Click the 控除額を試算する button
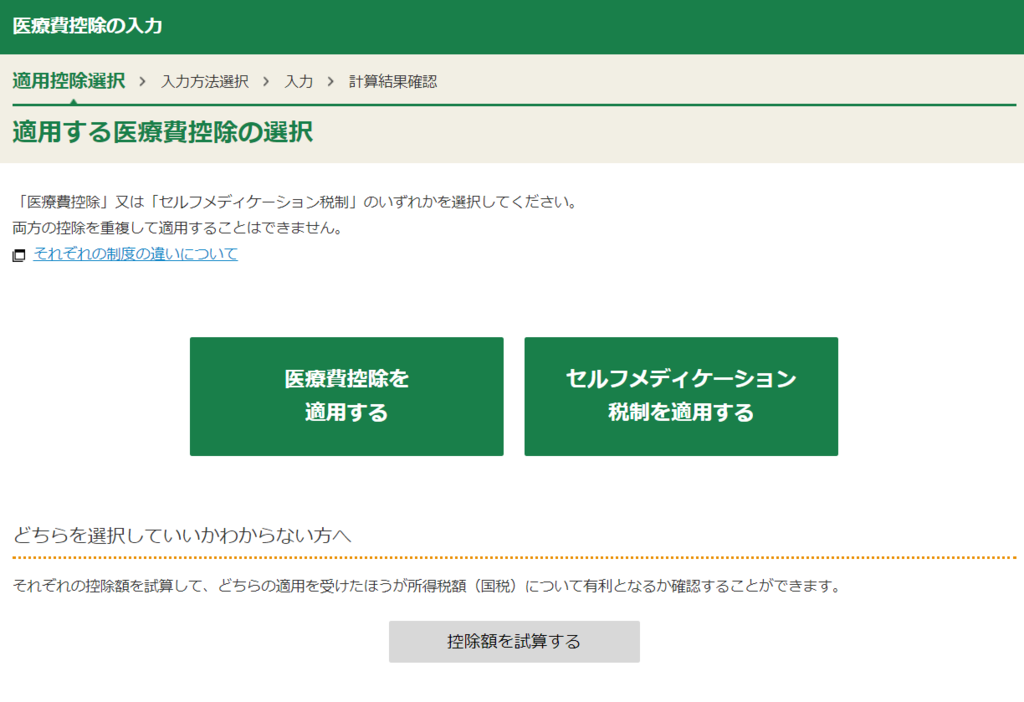Image resolution: width=1024 pixels, height=702 pixels. (514, 641)
